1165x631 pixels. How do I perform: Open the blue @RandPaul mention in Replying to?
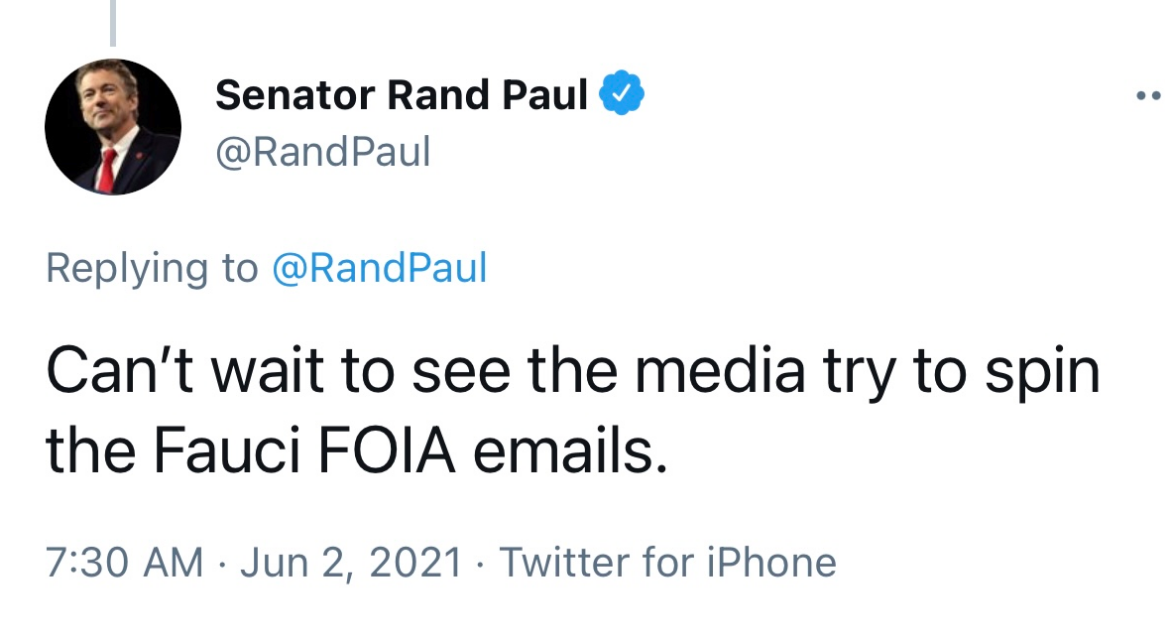(380, 268)
